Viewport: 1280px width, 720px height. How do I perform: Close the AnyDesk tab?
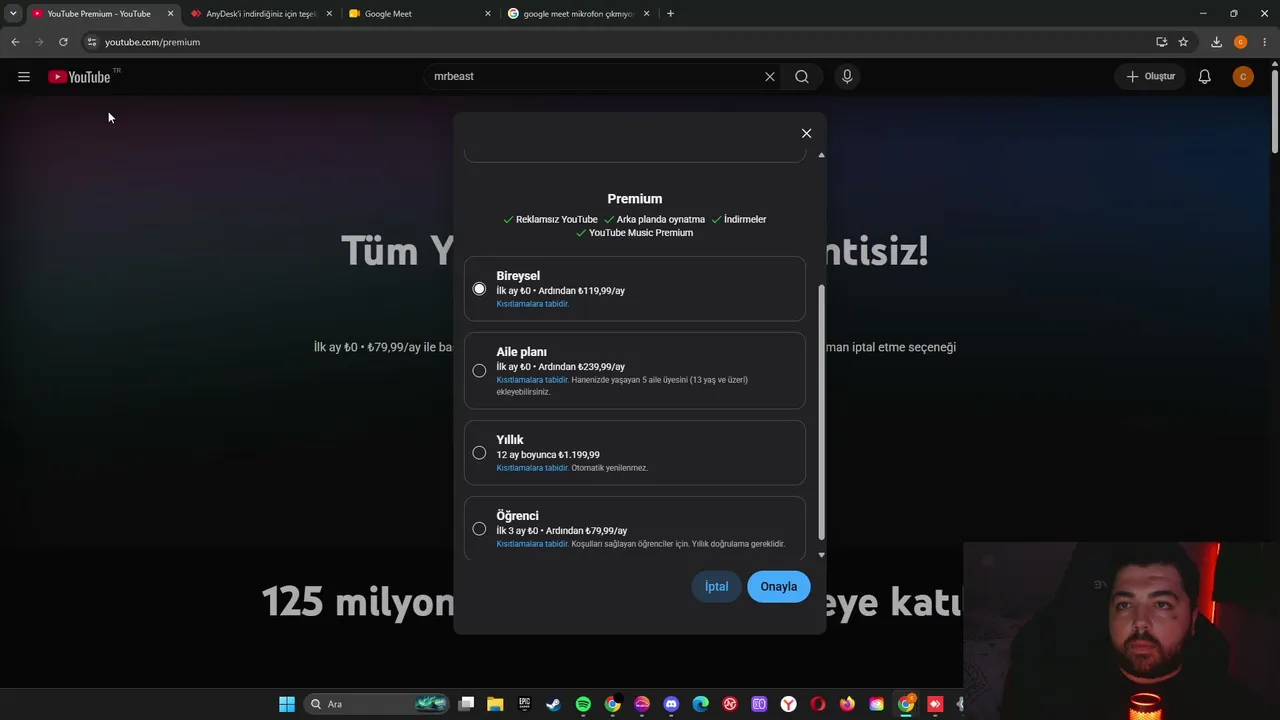329,14
